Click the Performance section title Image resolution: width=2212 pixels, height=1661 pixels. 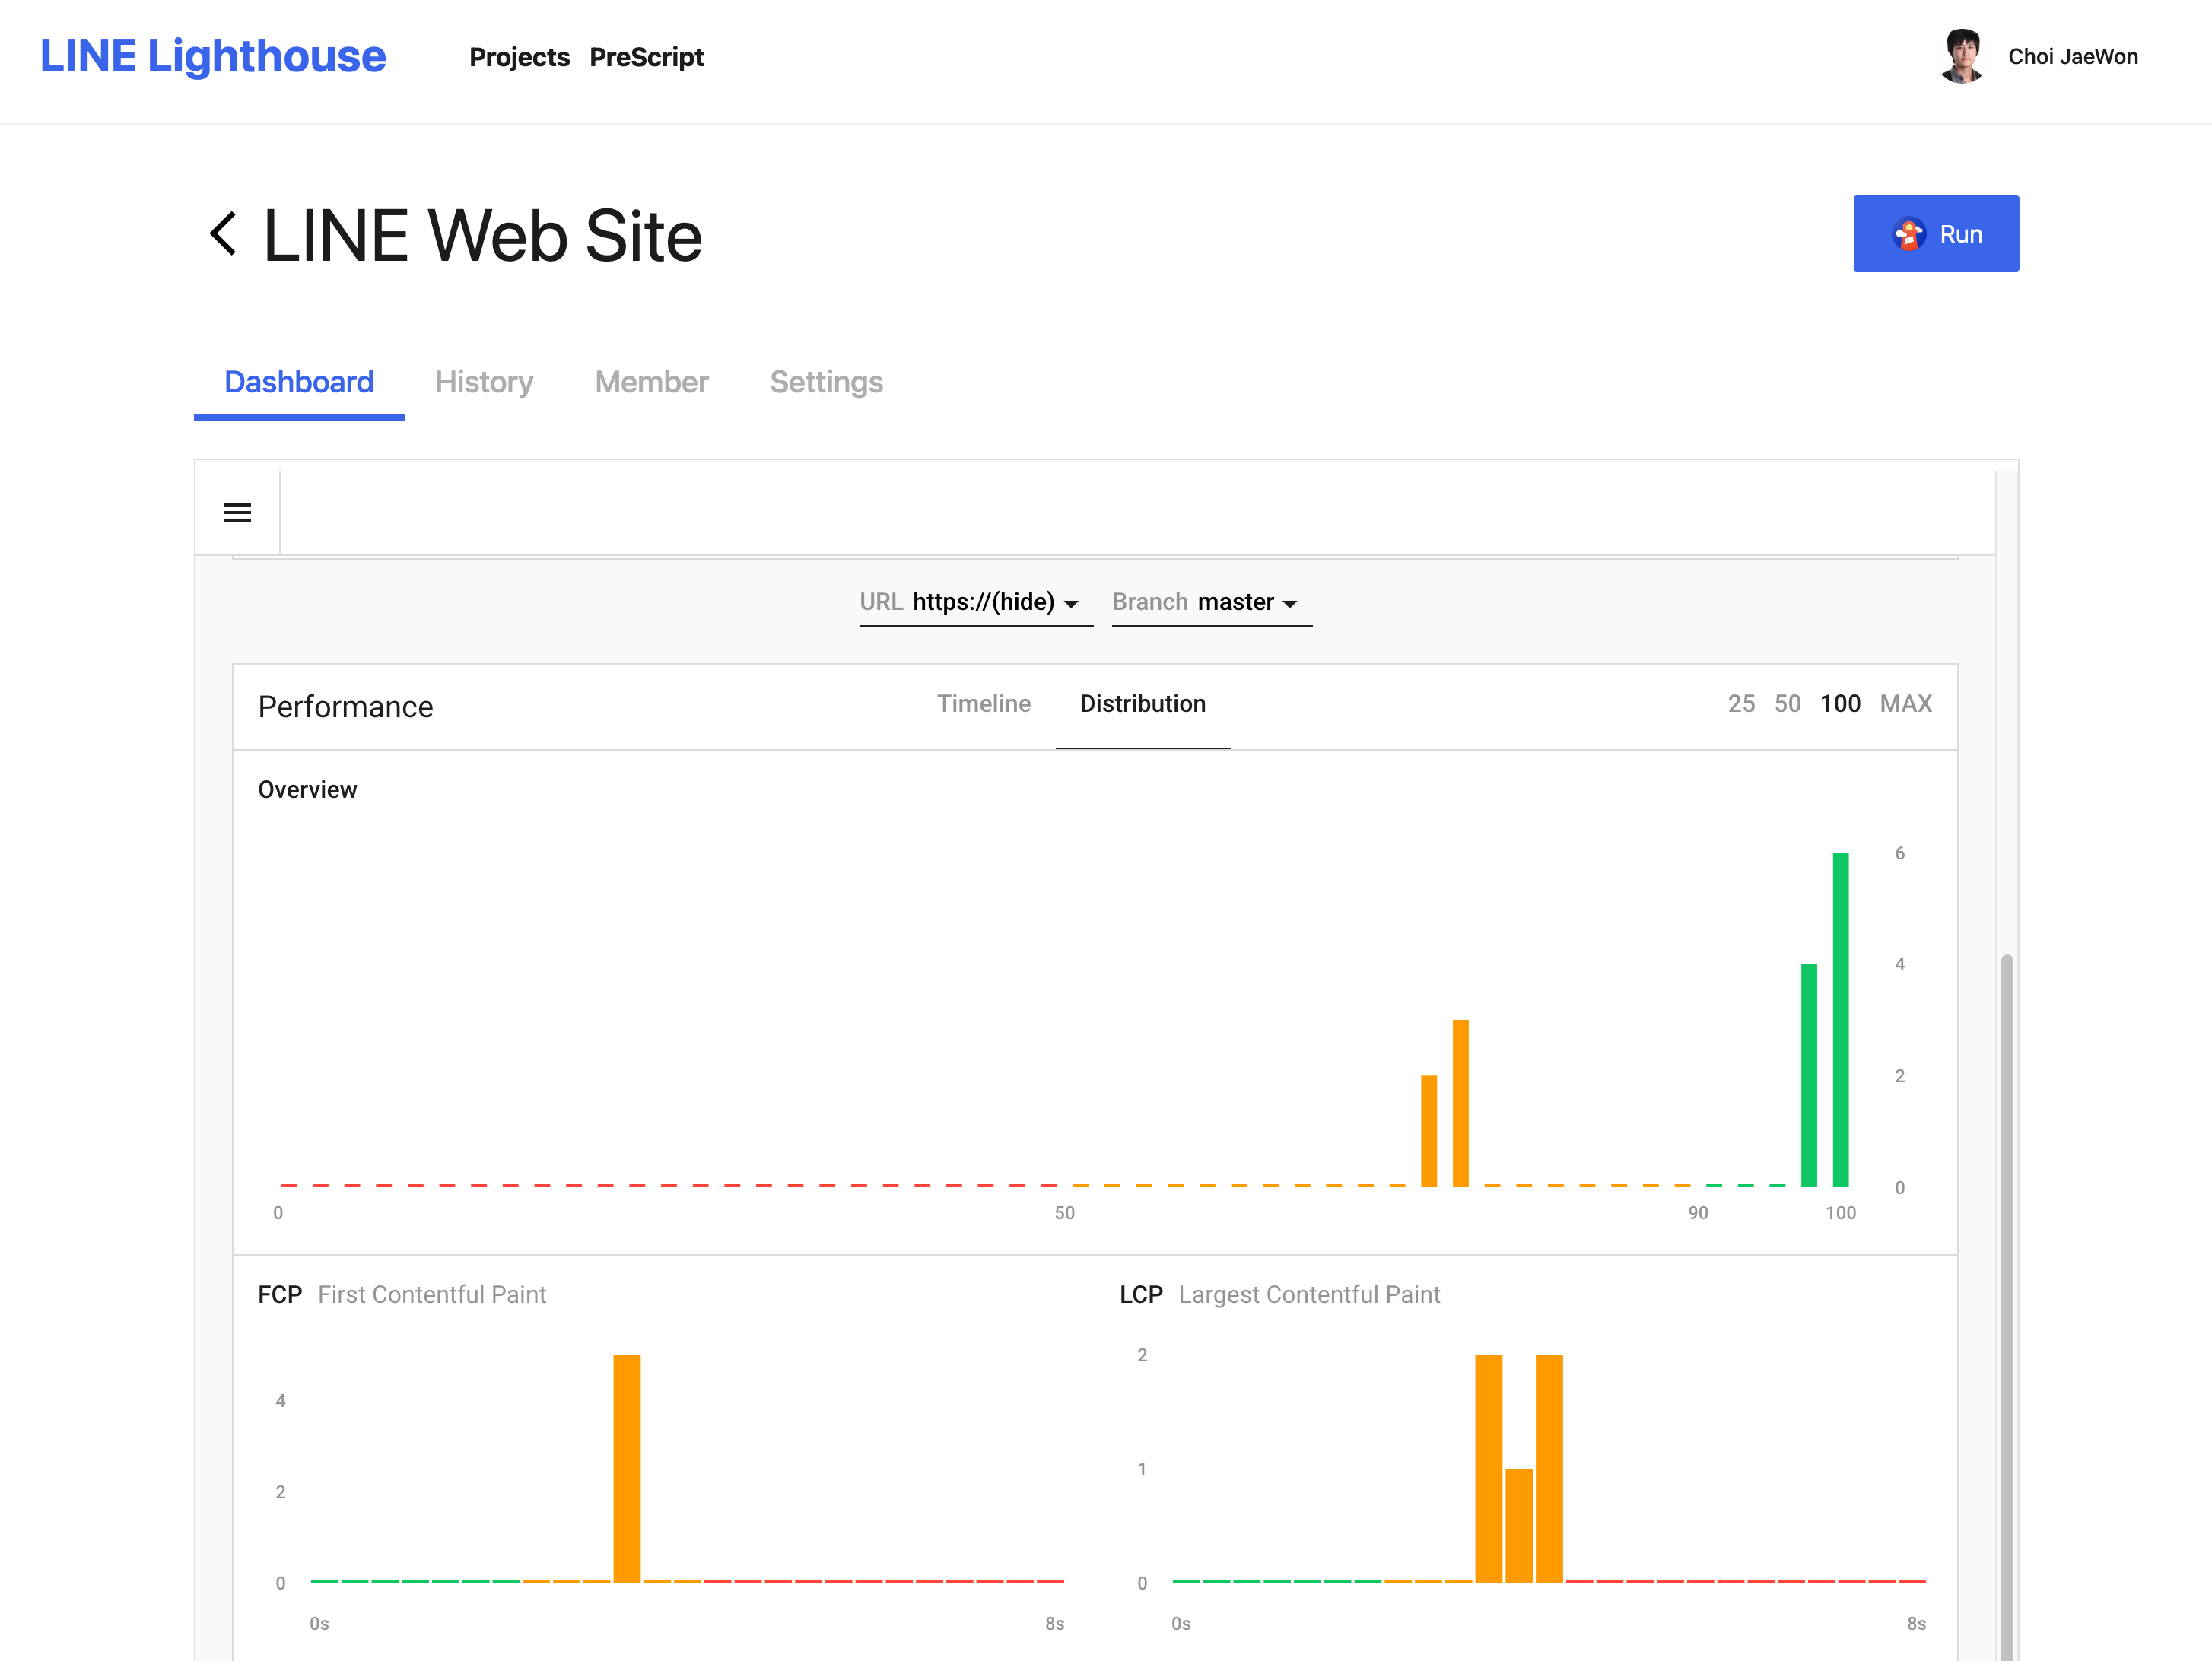pos(345,707)
